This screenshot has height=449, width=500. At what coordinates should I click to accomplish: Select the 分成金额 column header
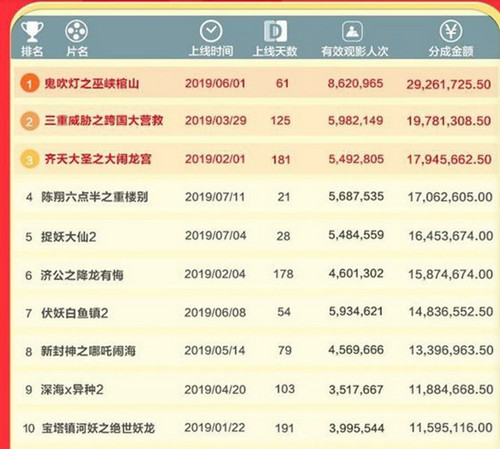pyautogui.click(x=451, y=51)
